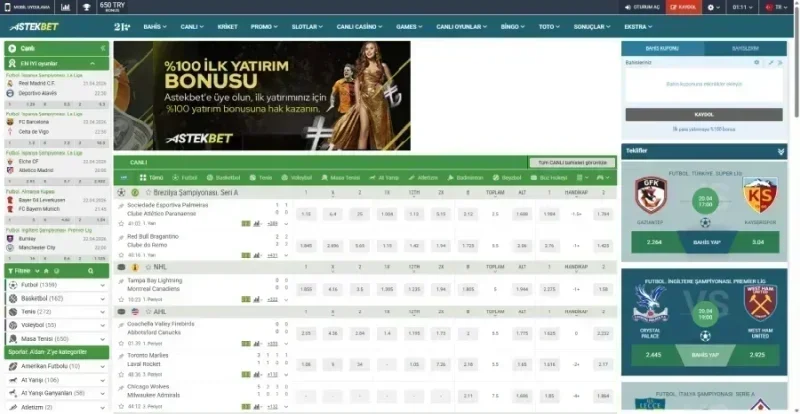Select the Buz Hokeyi filter in live bar
This screenshot has width=800, height=414.
point(549,178)
